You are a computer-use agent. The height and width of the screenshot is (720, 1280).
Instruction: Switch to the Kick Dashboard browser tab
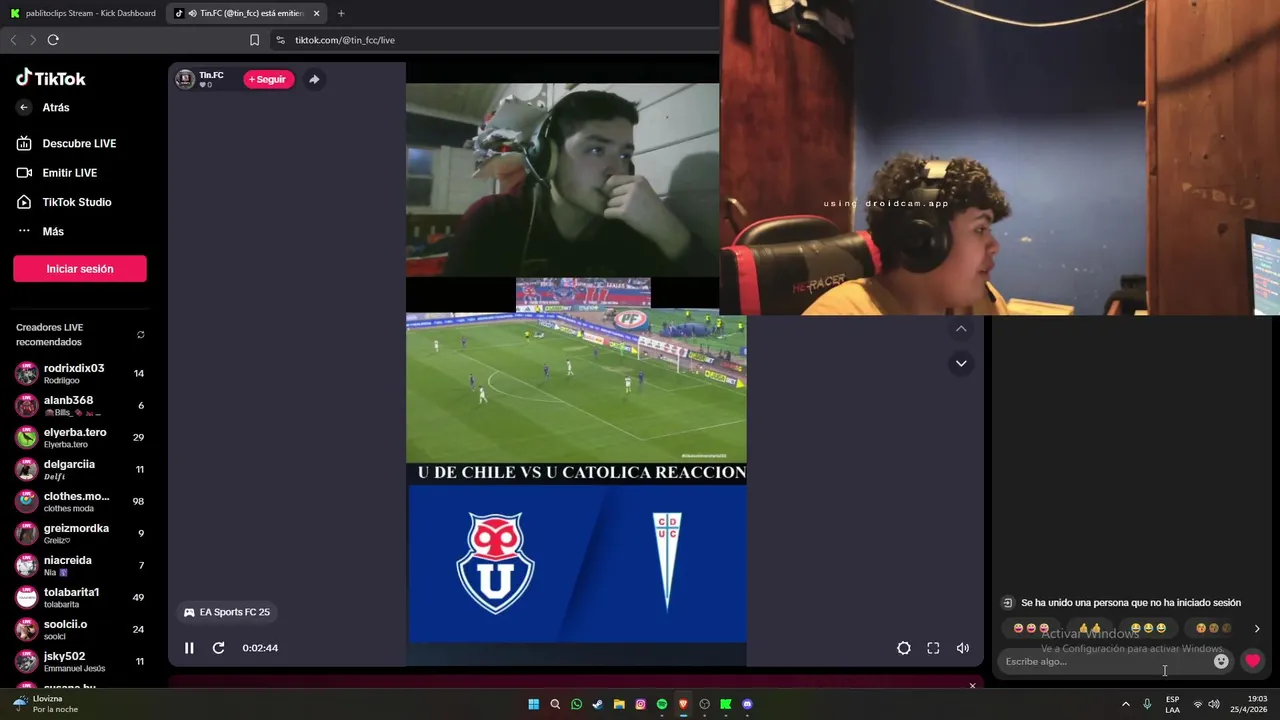pos(83,13)
